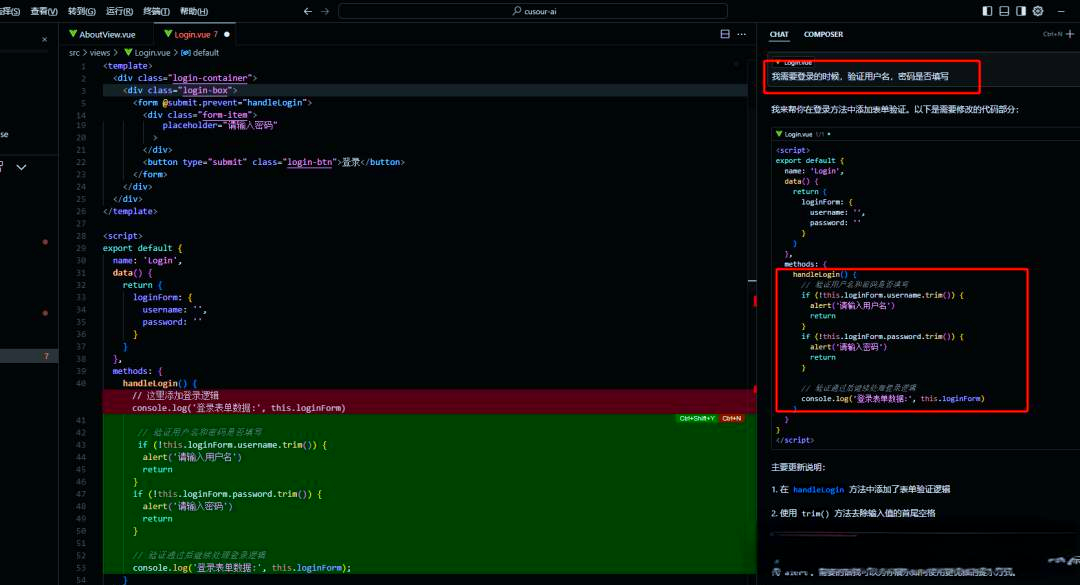Click the Vue icon on AboutView.vue tab
The width and height of the screenshot is (1080, 585).
(x=73, y=34)
